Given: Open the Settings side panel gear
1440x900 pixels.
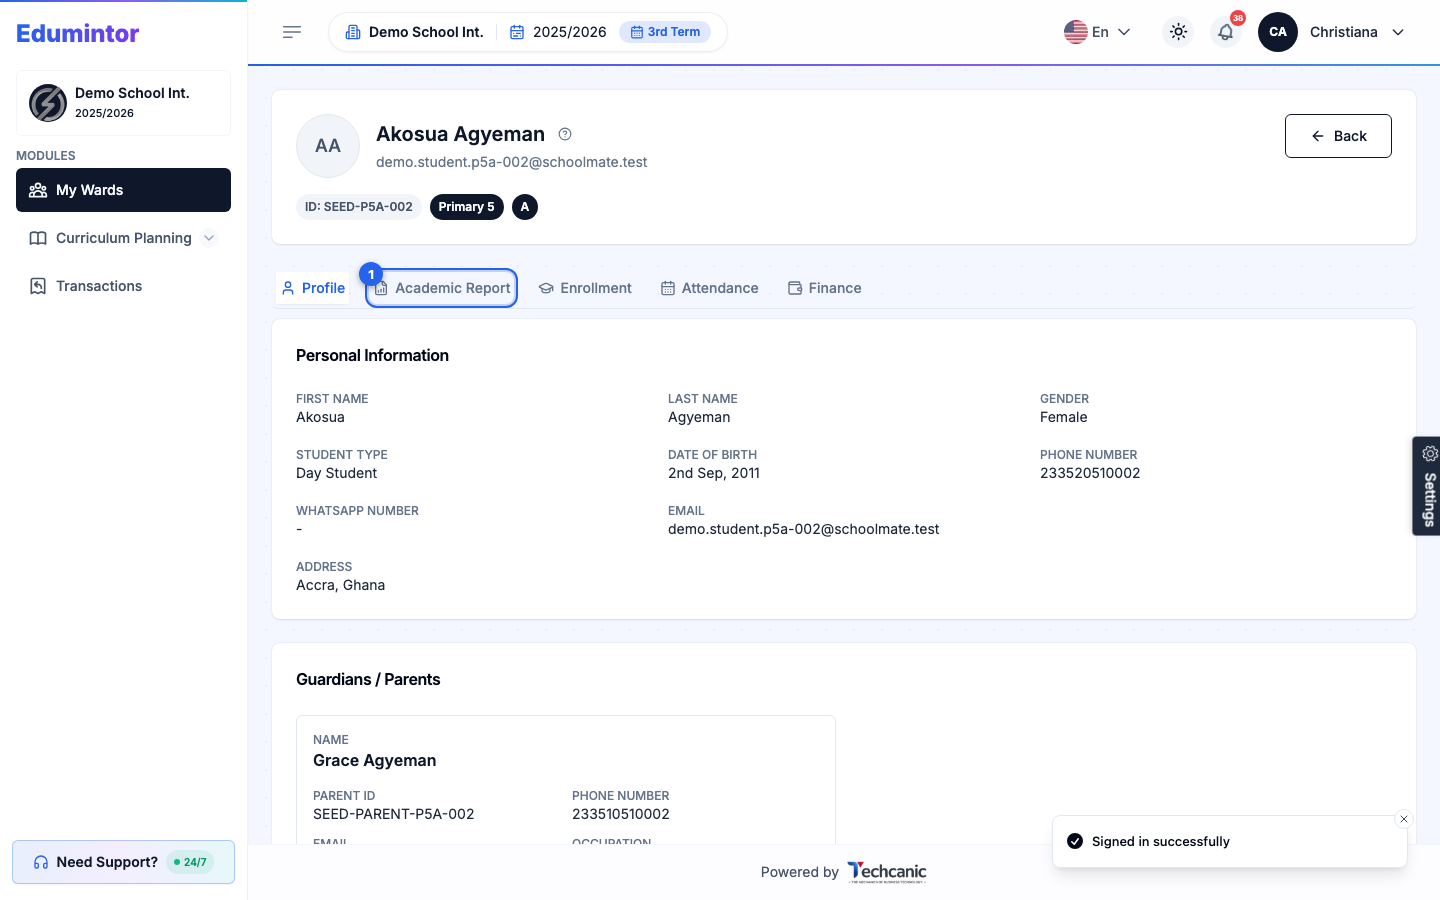Looking at the screenshot, I should pos(1430,453).
